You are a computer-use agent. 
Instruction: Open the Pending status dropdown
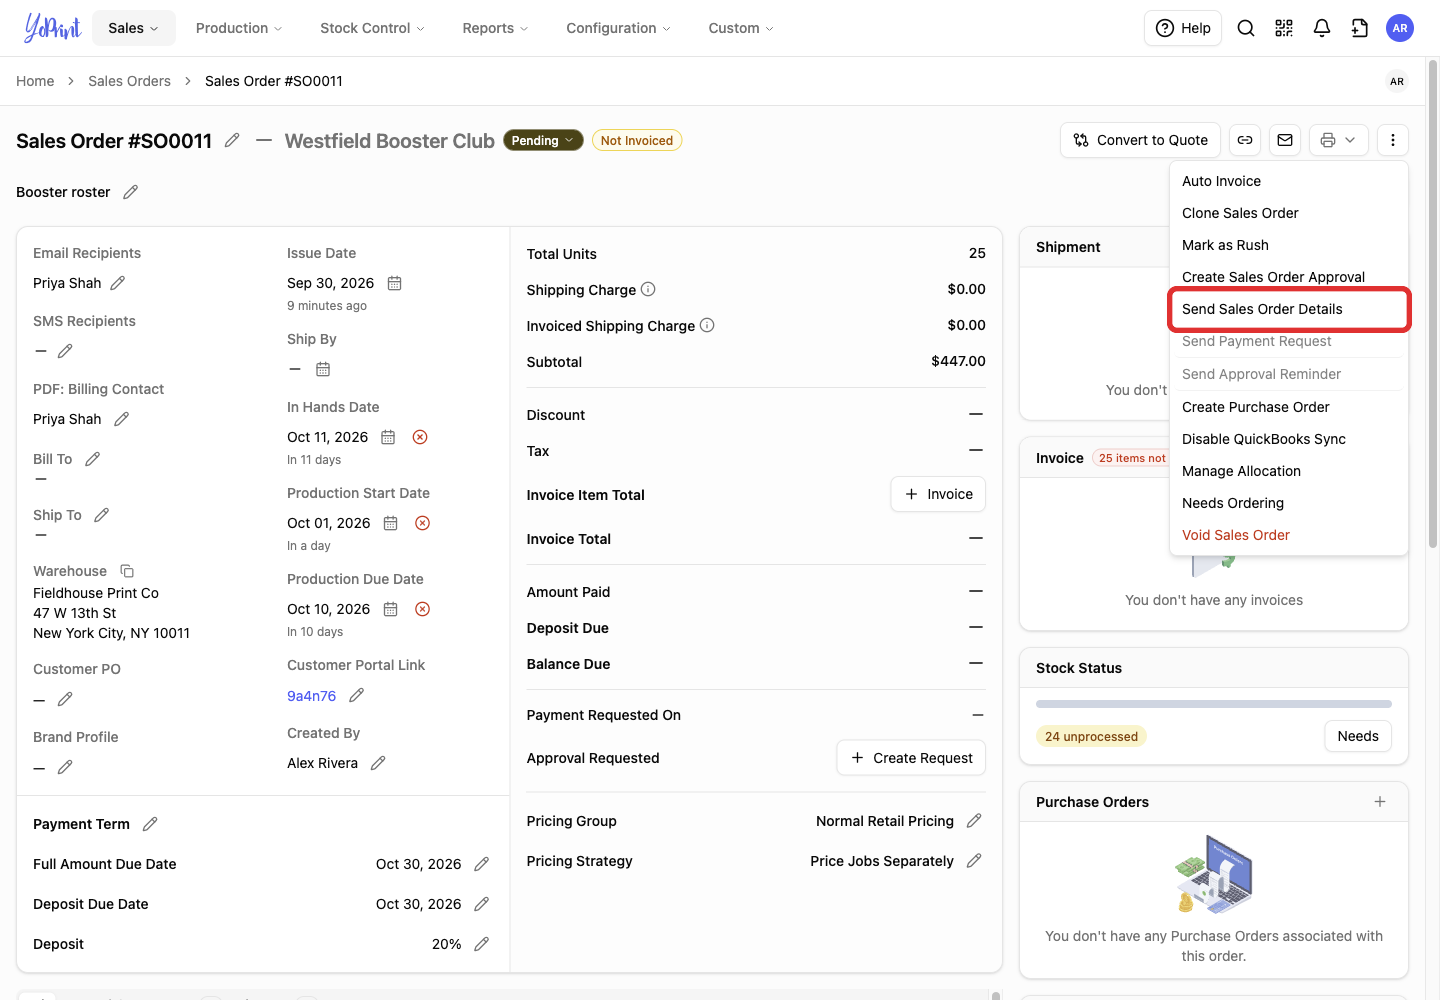click(x=544, y=141)
